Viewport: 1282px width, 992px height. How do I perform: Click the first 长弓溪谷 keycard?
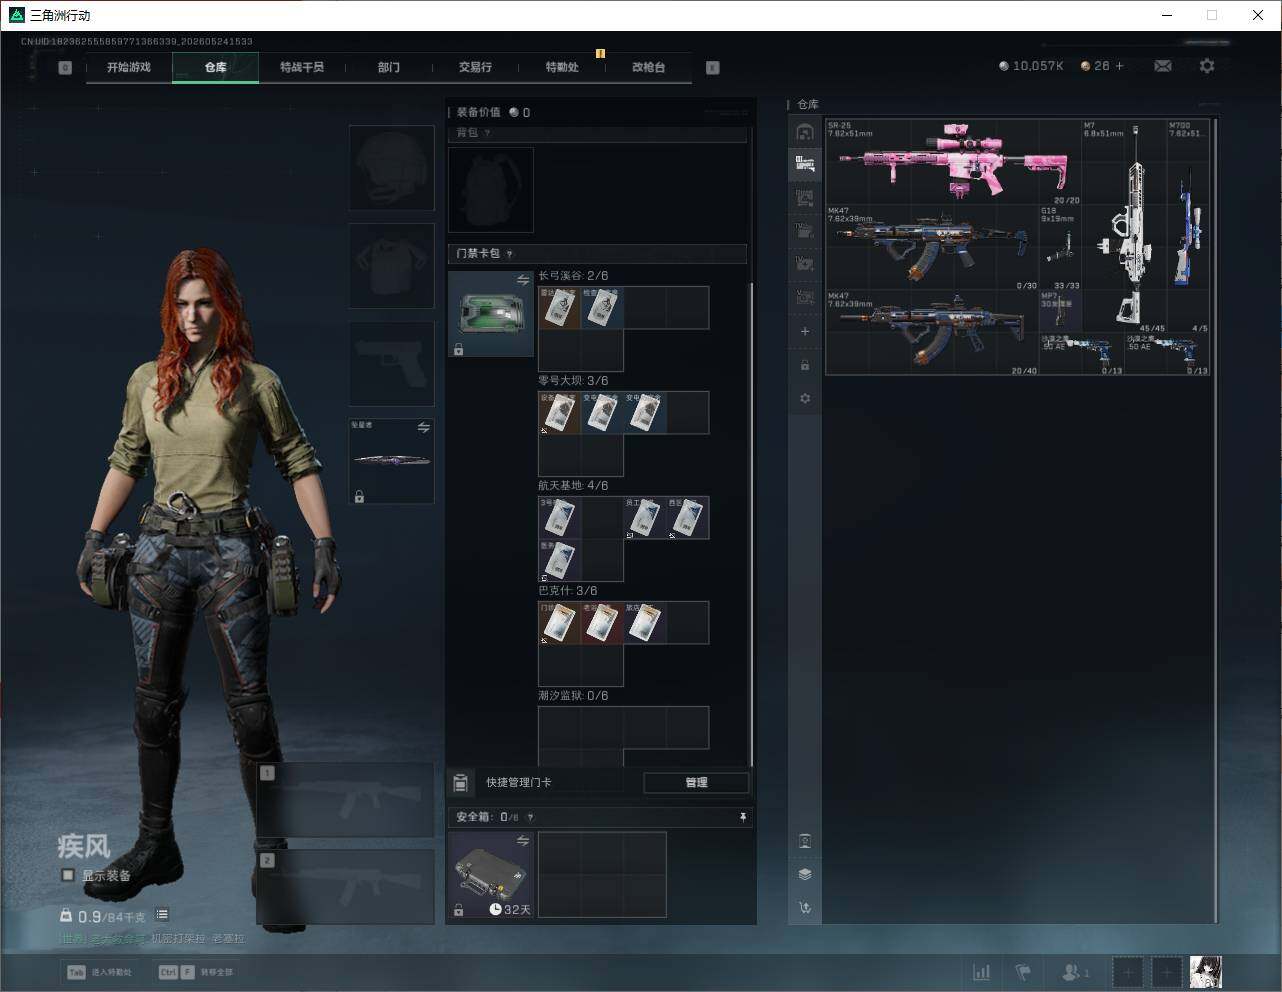(559, 308)
